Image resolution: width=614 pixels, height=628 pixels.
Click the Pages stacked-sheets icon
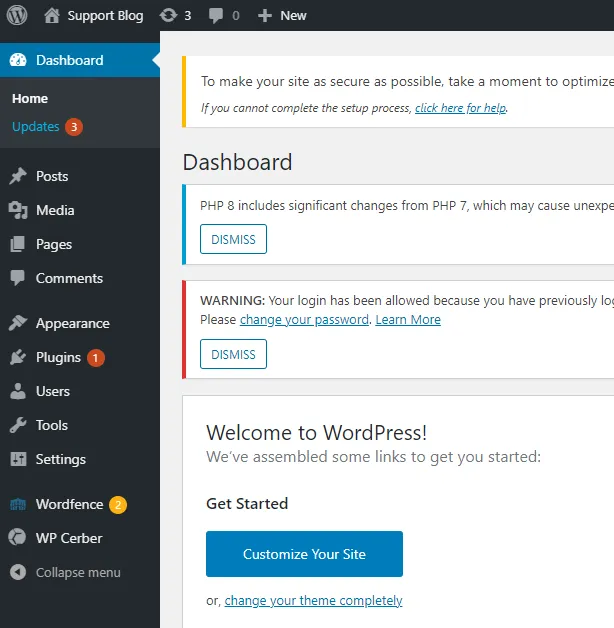click(18, 244)
